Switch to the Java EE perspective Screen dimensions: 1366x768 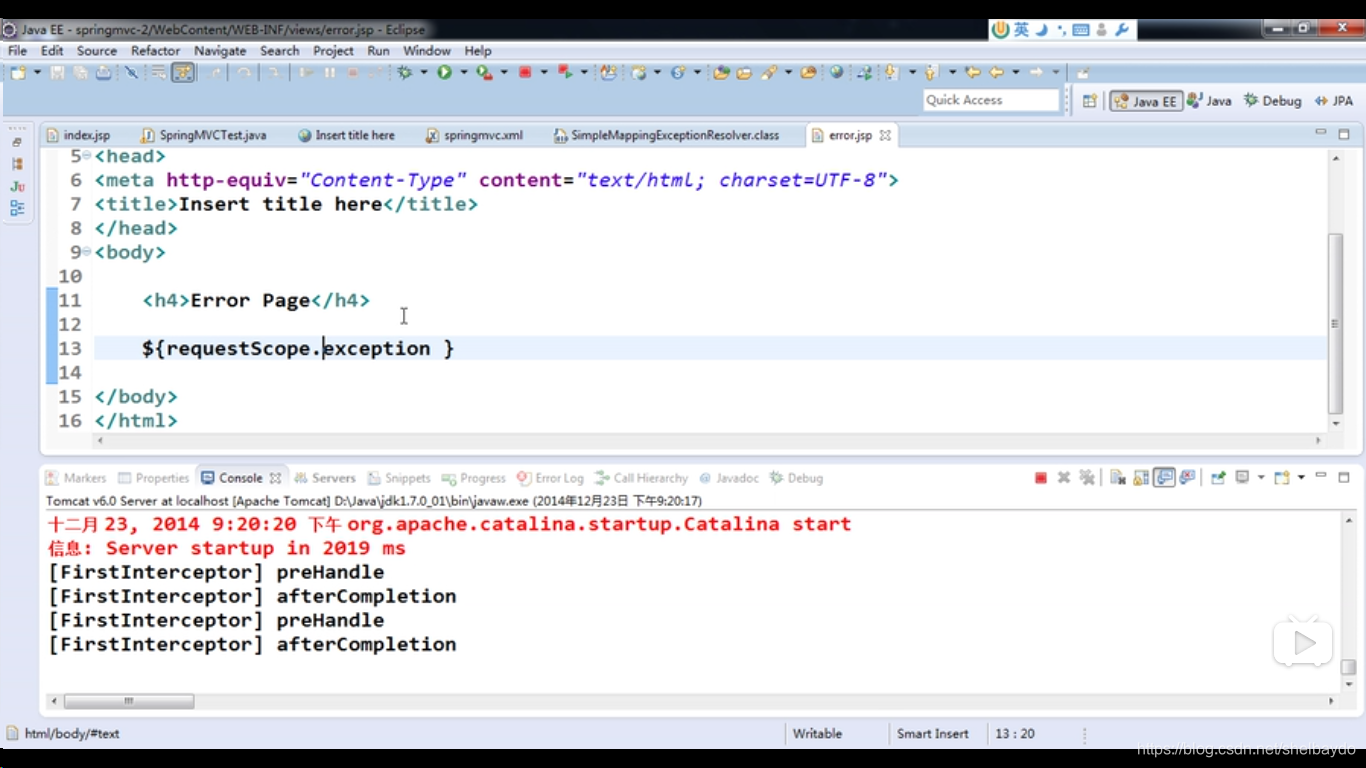coord(1146,101)
